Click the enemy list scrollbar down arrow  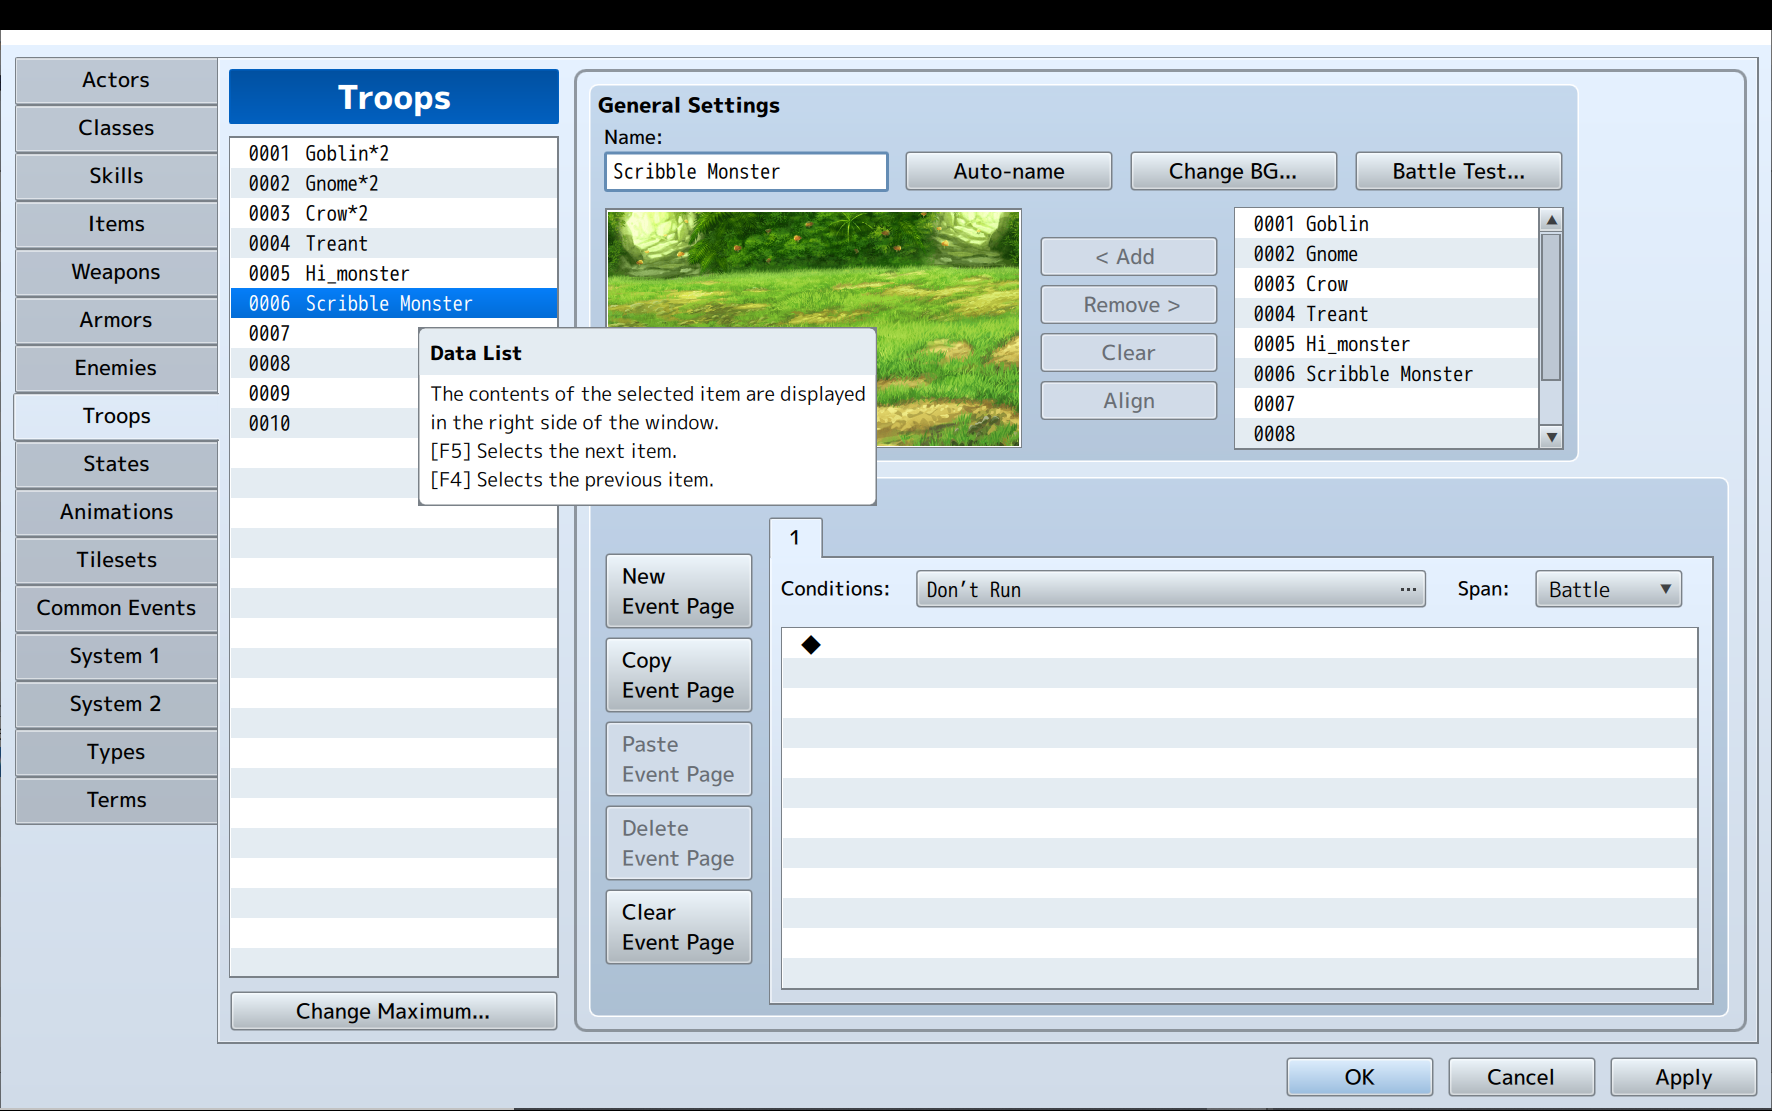1551,437
